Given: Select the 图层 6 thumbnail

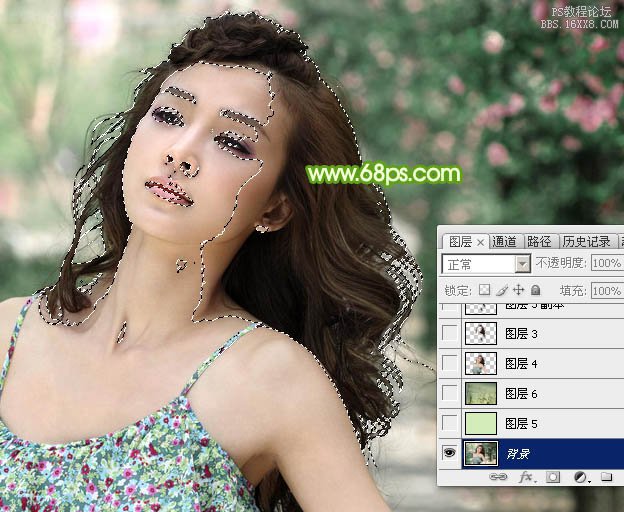Looking at the screenshot, I should pos(481,393).
